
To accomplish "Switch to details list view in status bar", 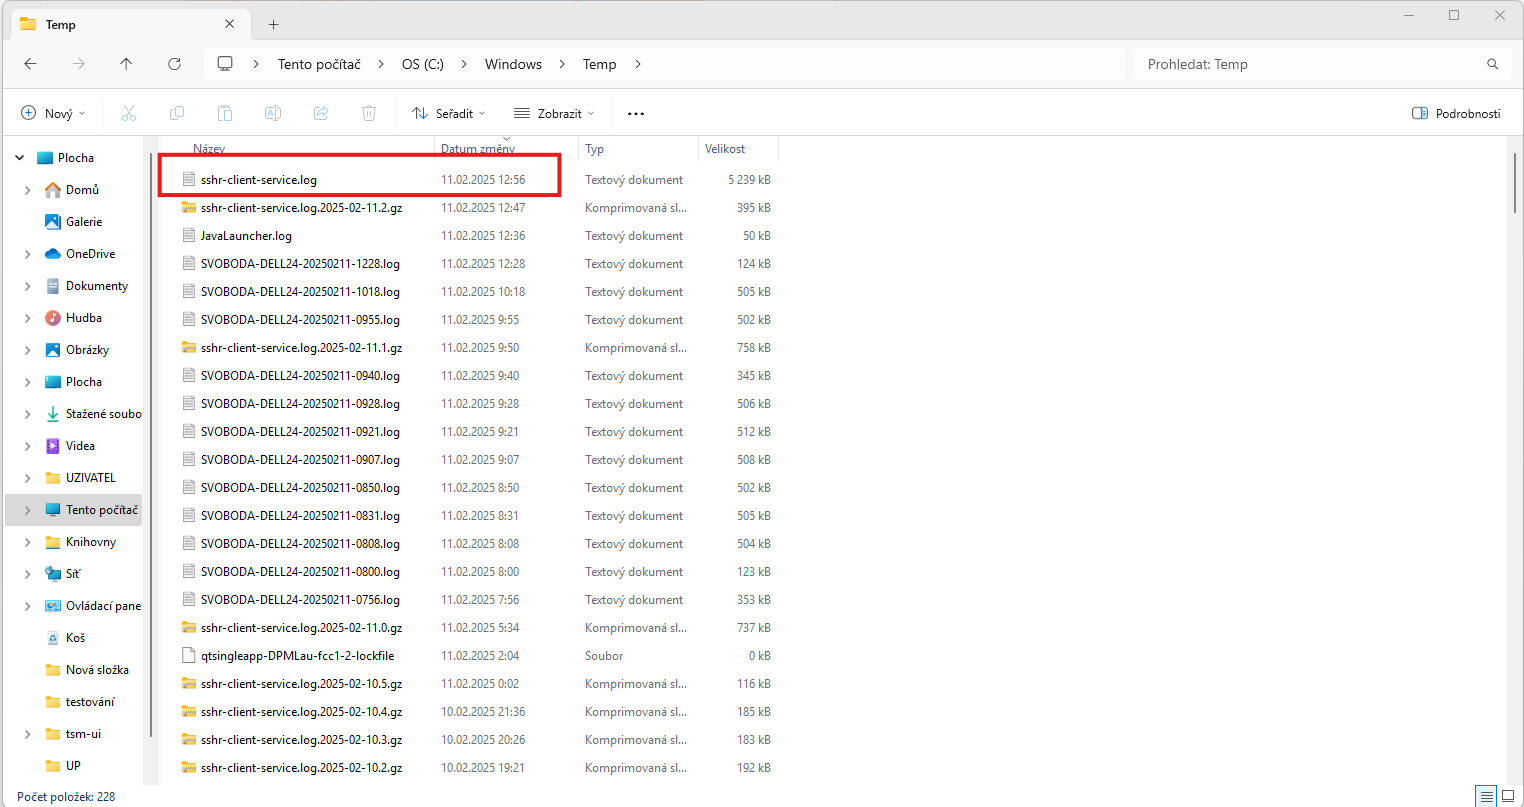I will 1487,797.
